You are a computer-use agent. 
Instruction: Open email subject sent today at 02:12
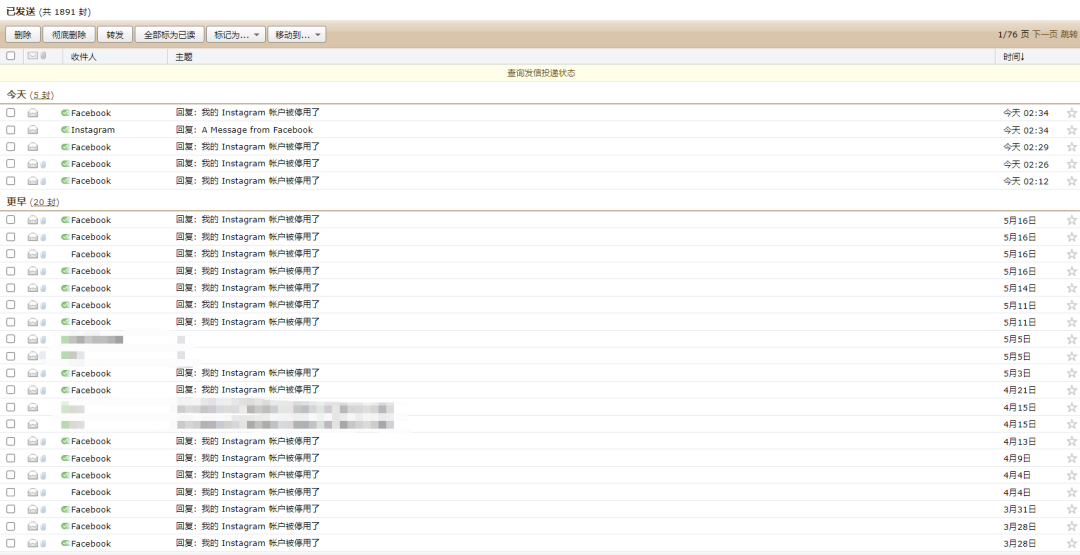pos(248,181)
